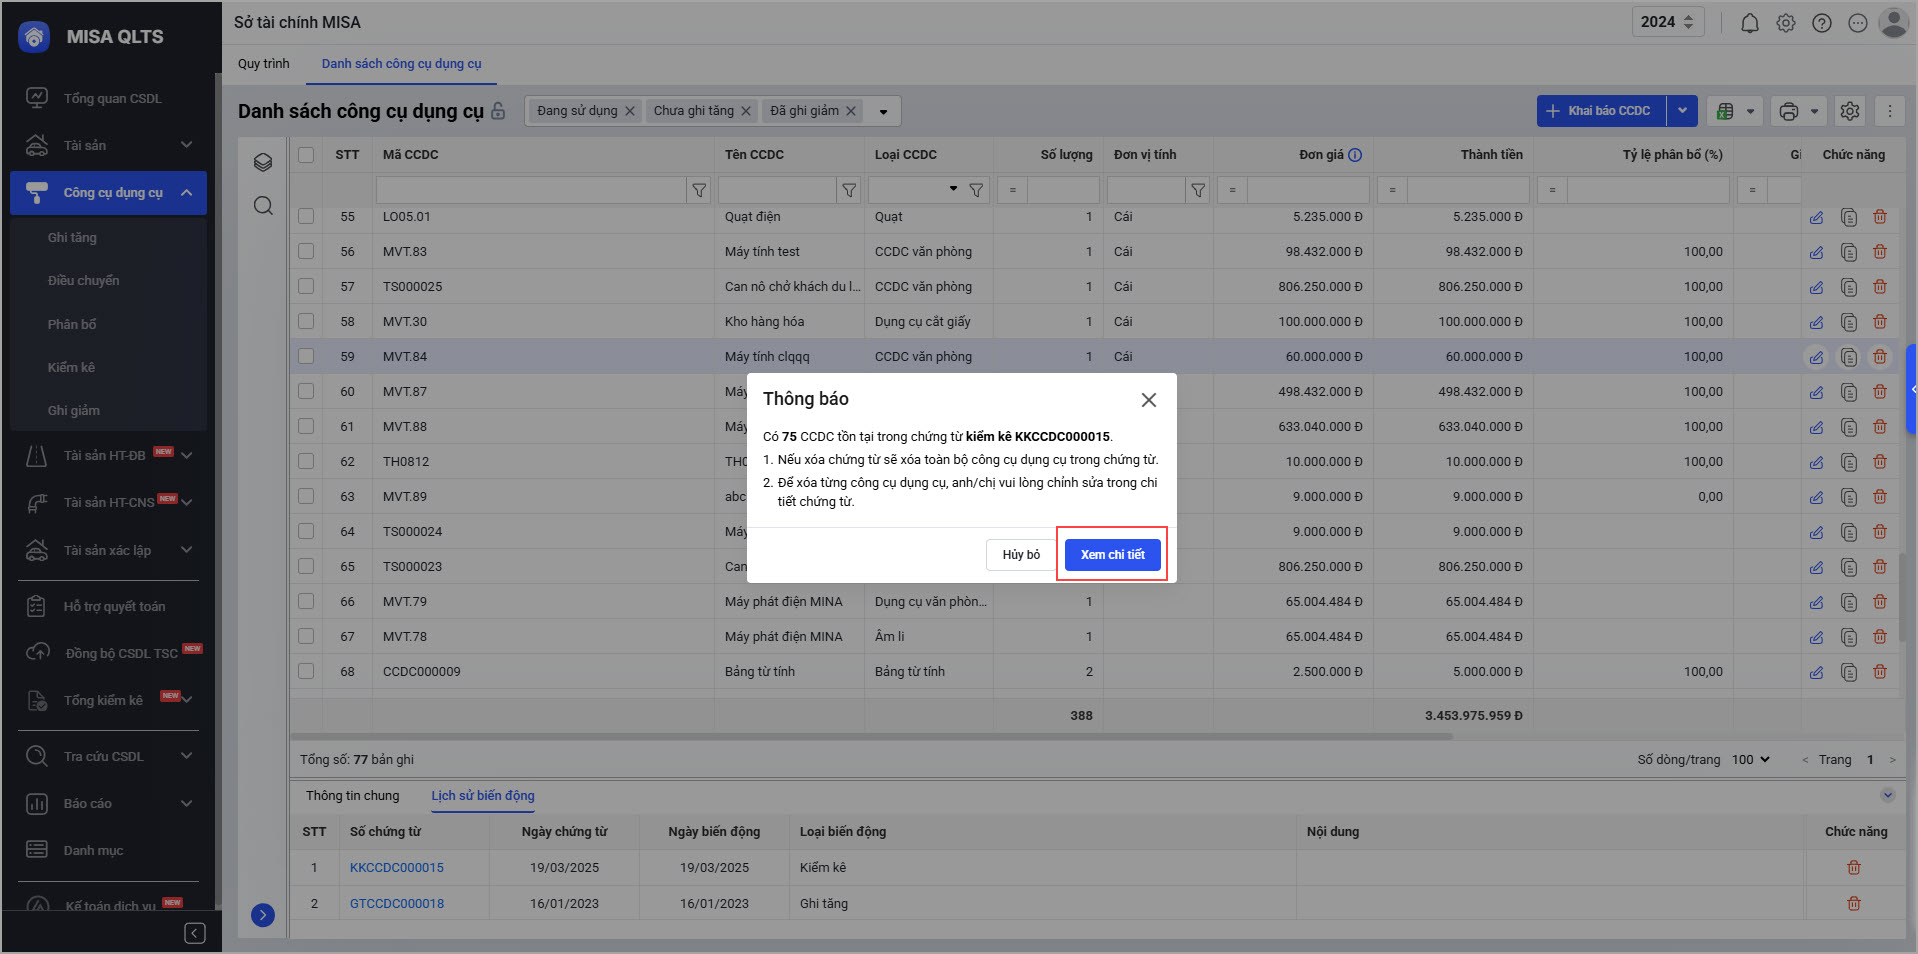Screen dimensions: 1918x954
Task: Open the year 2024 selector
Action: tap(1667, 22)
